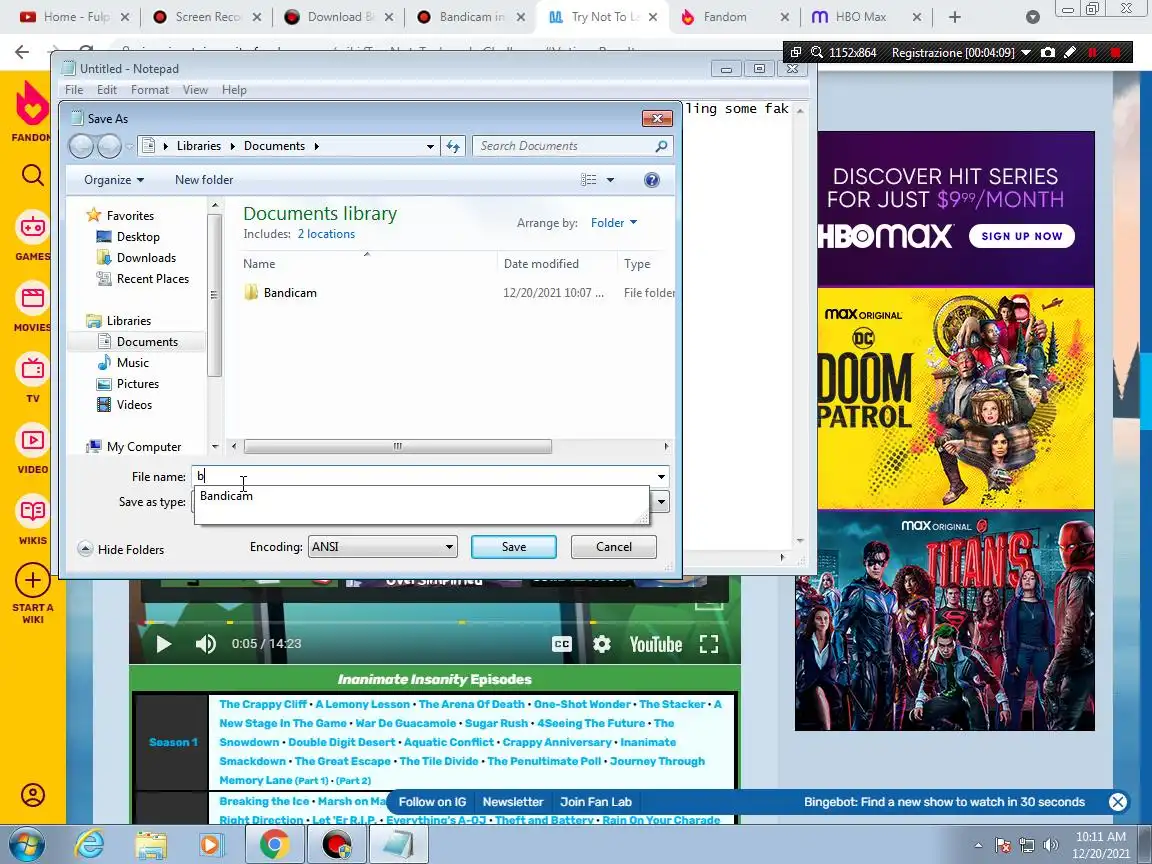
Task: Enter fullscreen on the video player
Action: click(x=709, y=644)
